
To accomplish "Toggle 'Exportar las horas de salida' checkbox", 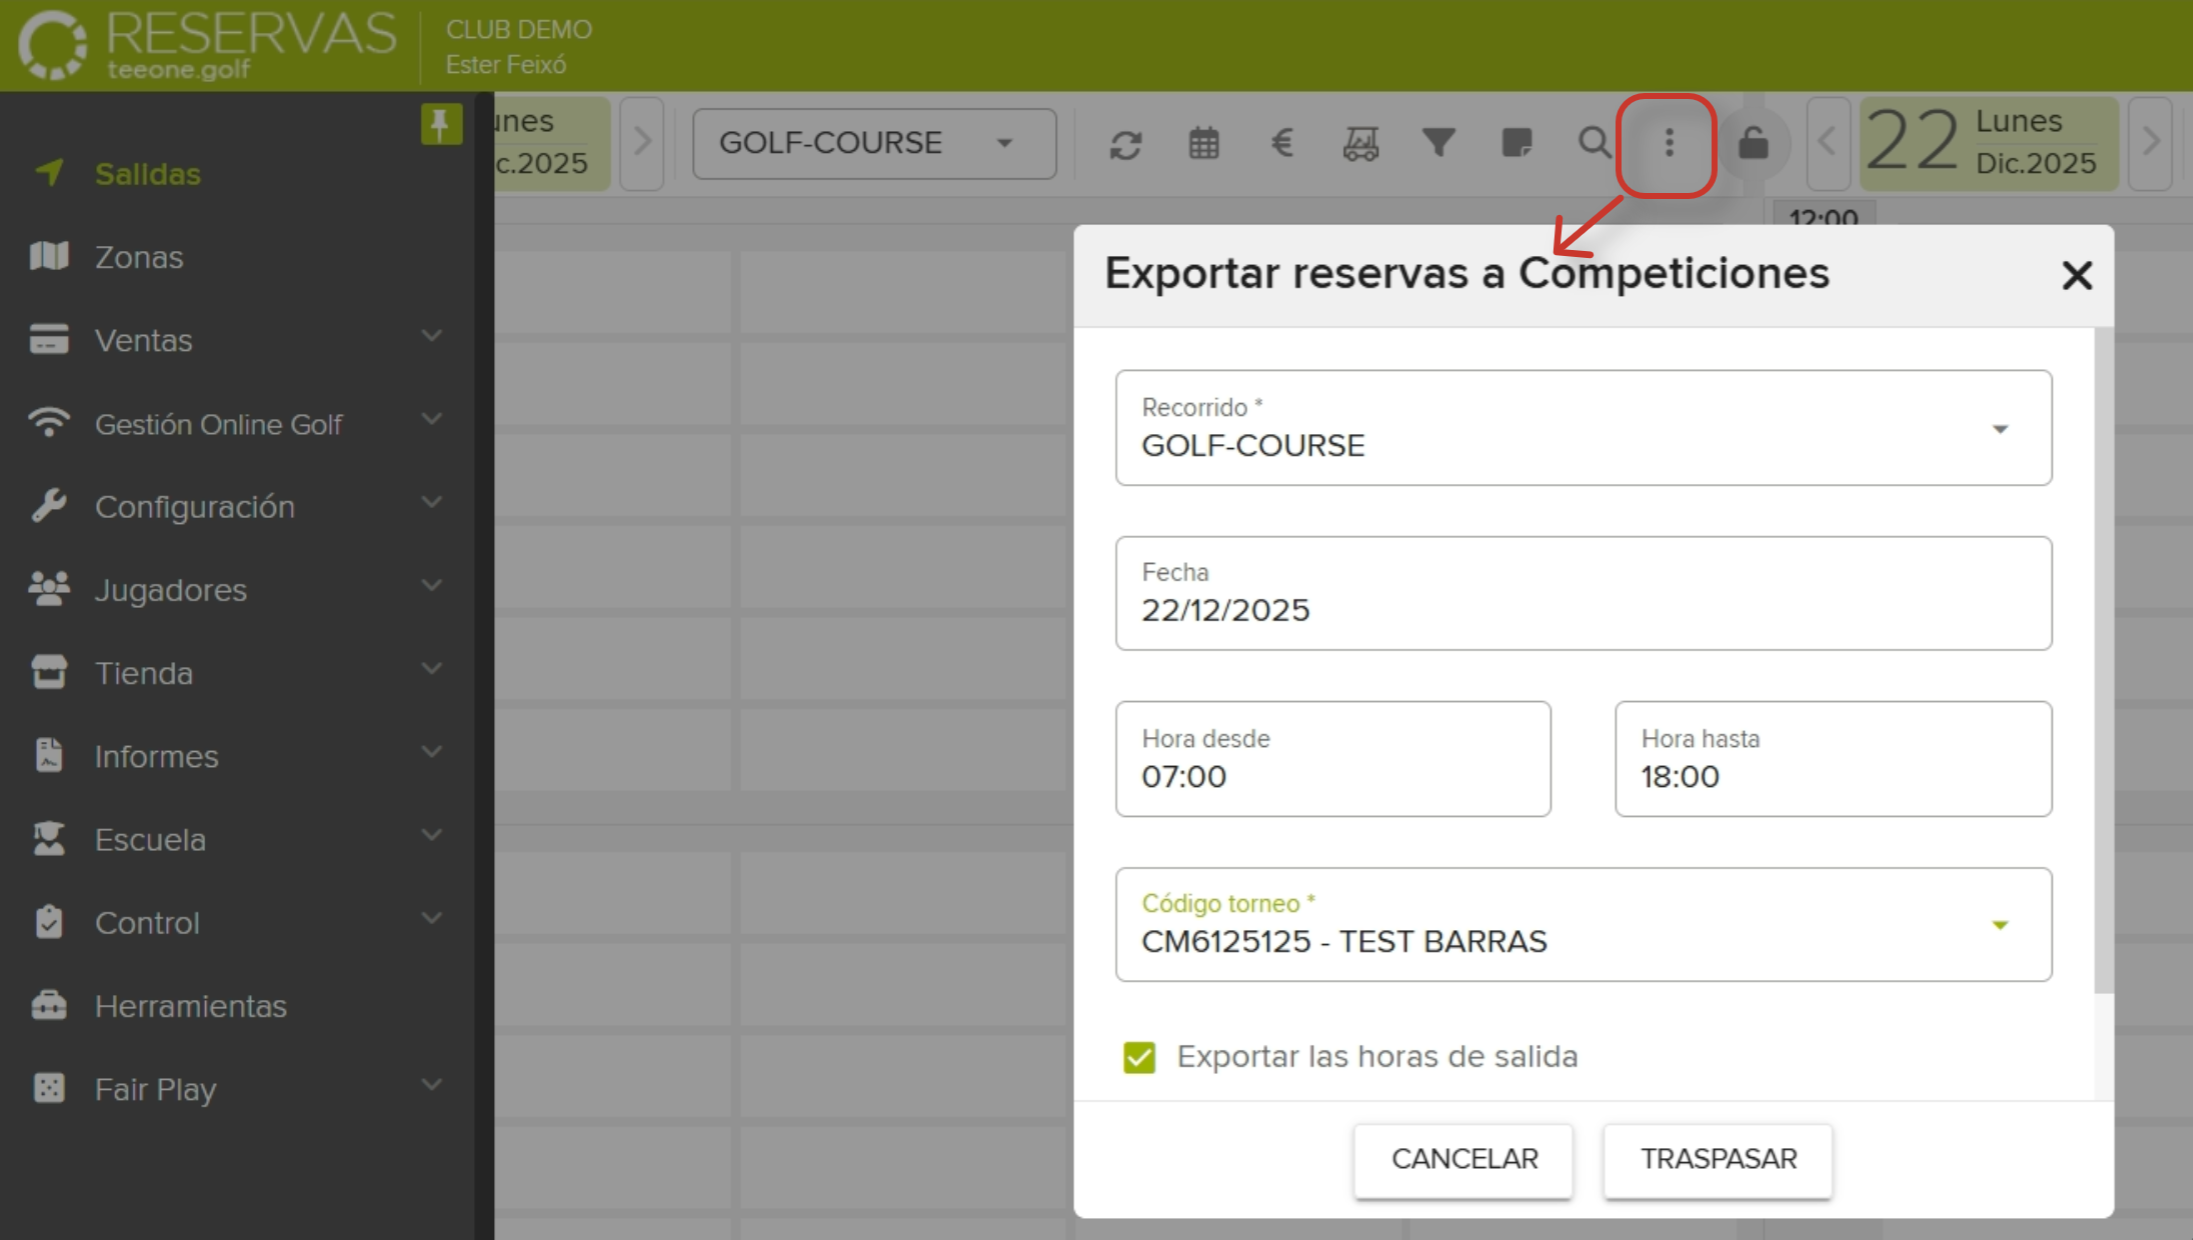I will click(1138, 1057).
